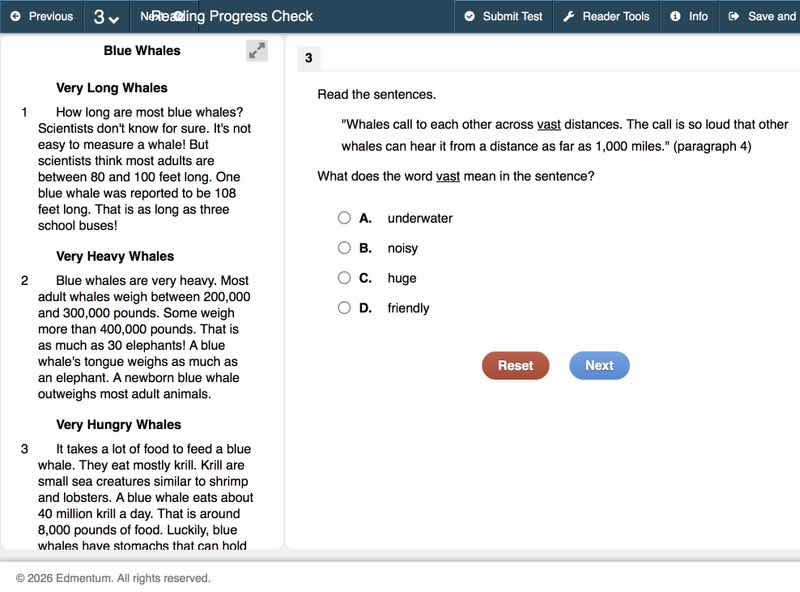
Task: Open Reader Tools via the wrench icon
Action: [569, 16]
